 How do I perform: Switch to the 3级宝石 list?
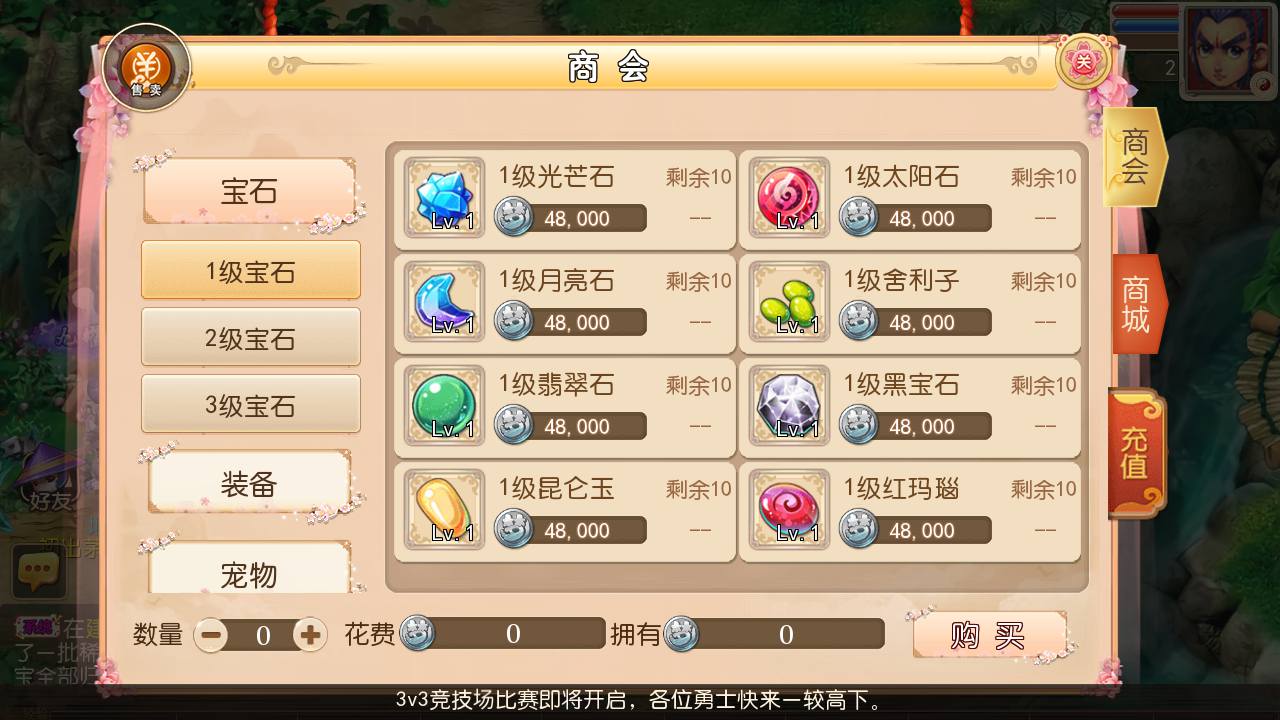click(251, 405)
